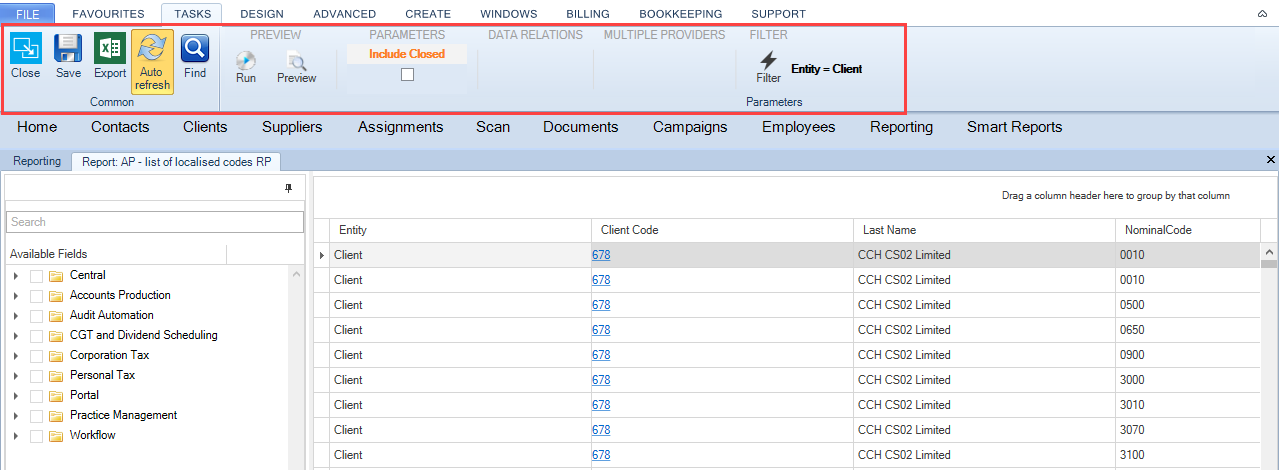Expand the Audit Automation folder node

[15, 315]
